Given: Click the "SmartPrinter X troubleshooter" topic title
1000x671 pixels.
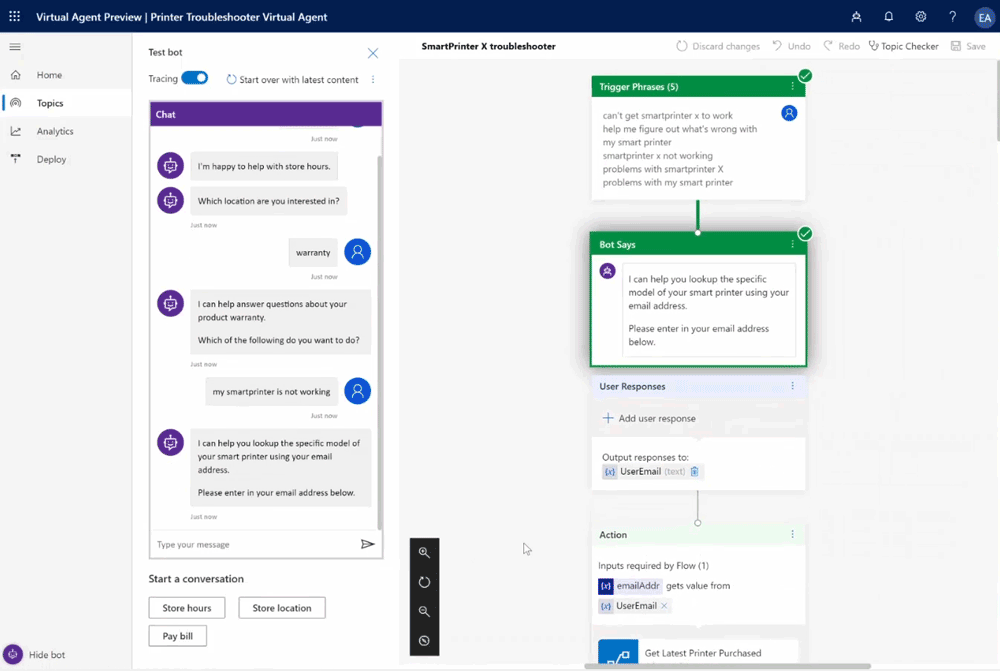Looking at the screenshot, I should click(489, 47).
